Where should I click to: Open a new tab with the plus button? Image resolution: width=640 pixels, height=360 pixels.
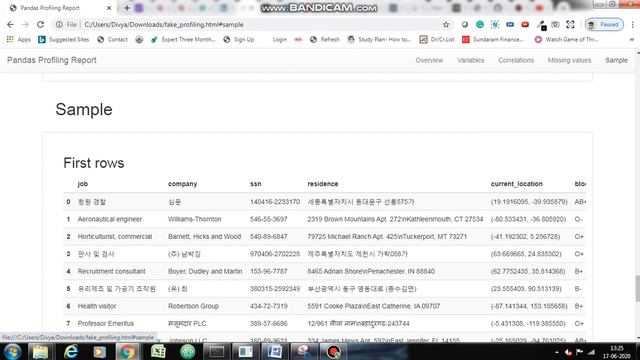point(127,8)
